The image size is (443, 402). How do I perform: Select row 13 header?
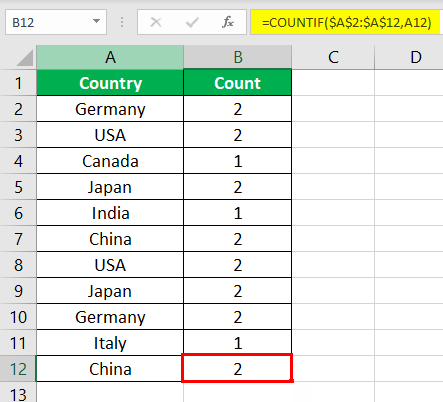click(x=18, y=392)
